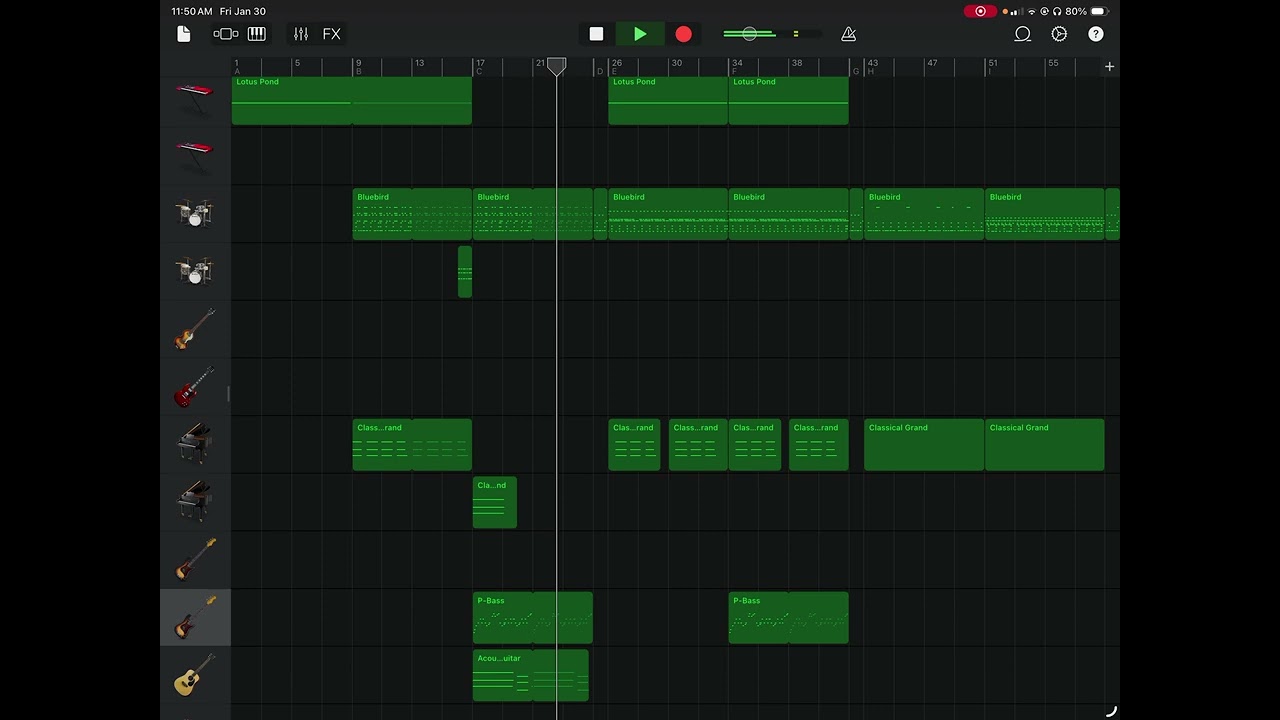Viewport: 1280px width, 720px height.
Task: Select the highlighted P-Bass track icon
Action: point(195,617)
